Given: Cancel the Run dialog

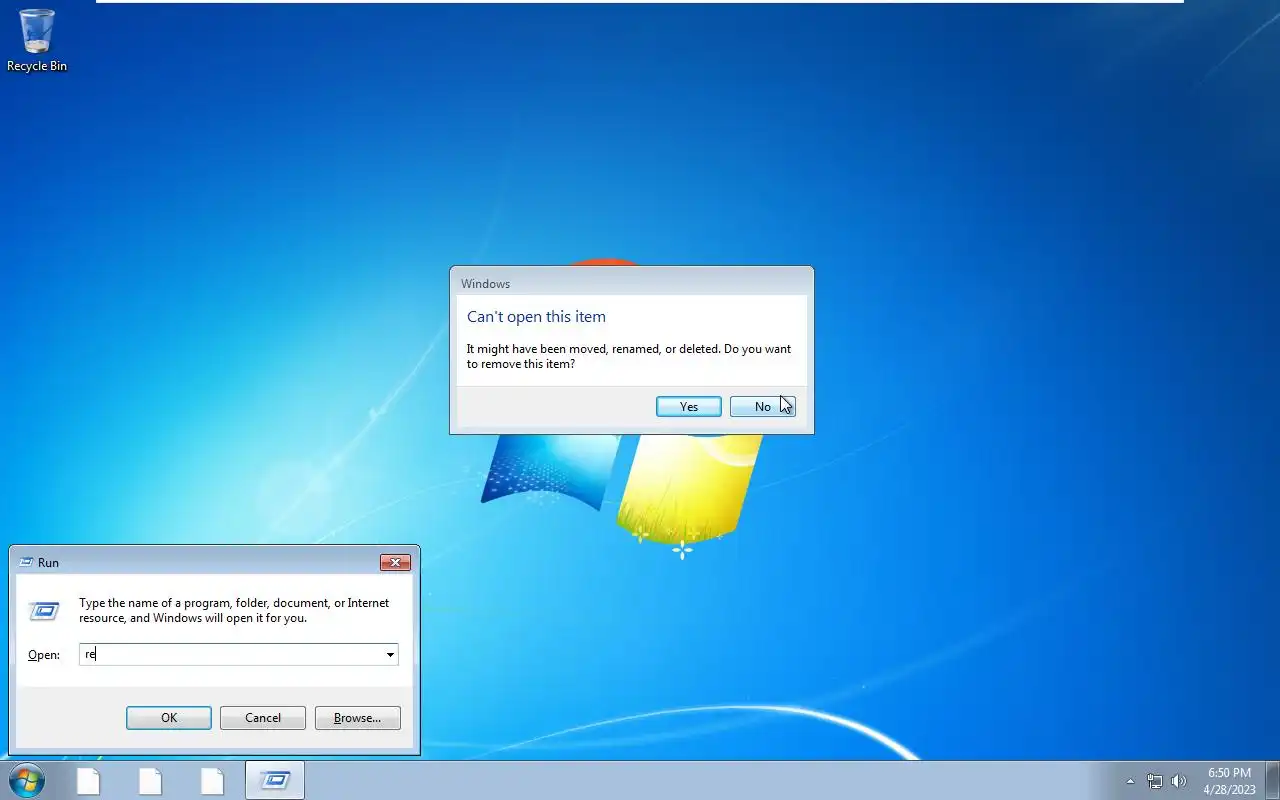Looking at the screenshot, I should 263,718.
